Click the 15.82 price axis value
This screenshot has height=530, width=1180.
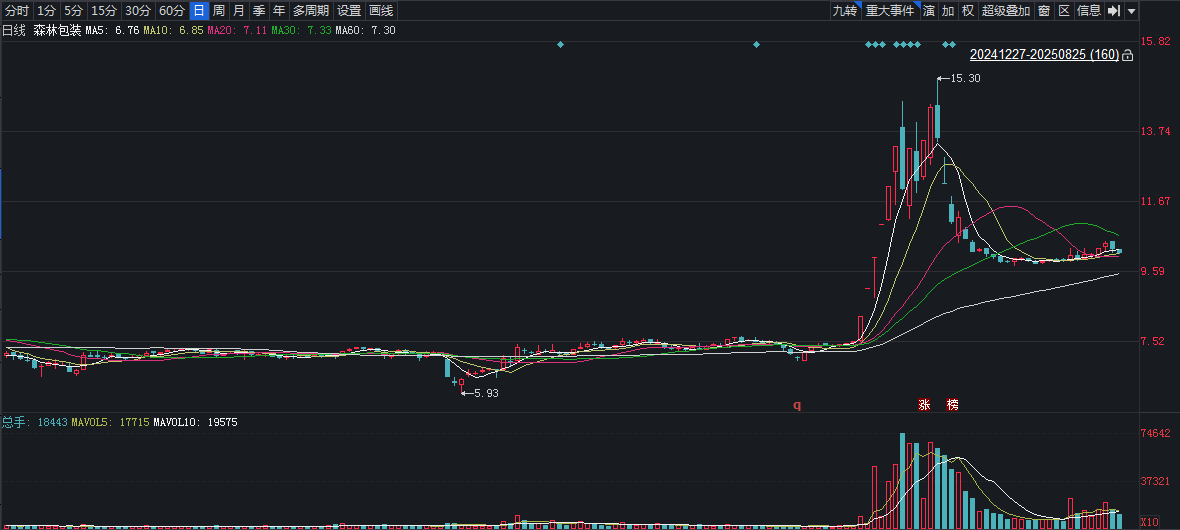[x=1155, y=40]
